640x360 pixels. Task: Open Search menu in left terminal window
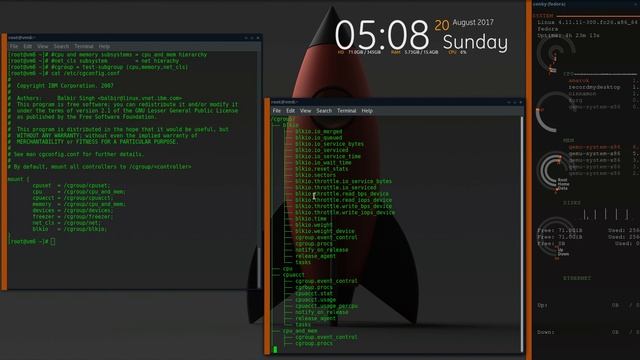pyautogui.click(x=61, y=47)
